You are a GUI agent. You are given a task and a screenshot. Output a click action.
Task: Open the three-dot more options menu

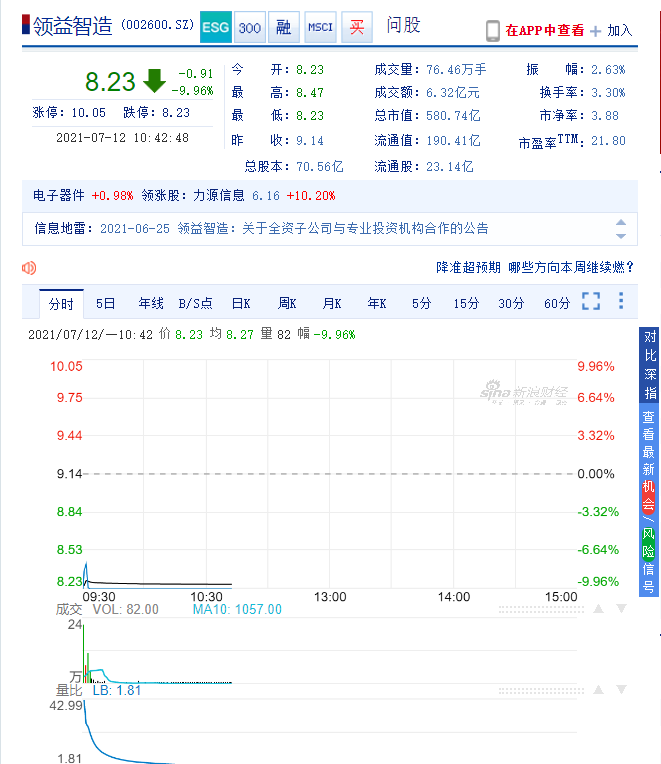point(621,301)
